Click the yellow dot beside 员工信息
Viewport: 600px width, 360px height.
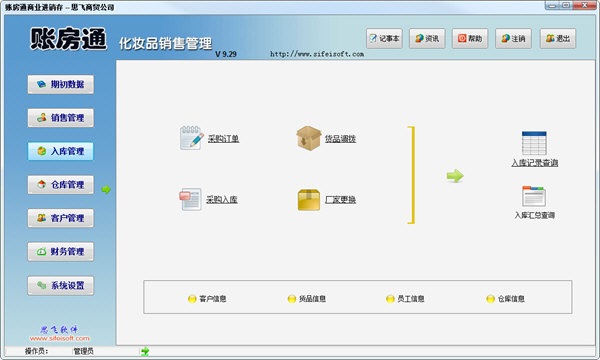click(x=390, y=299)
